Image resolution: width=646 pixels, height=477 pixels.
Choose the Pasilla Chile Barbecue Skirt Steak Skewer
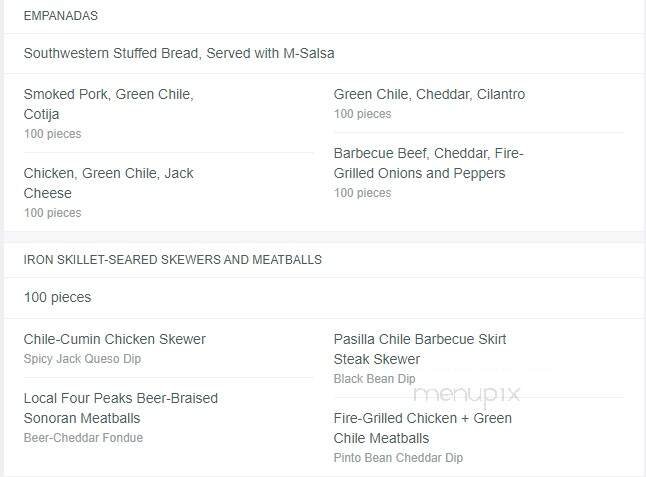pos(420,349)
